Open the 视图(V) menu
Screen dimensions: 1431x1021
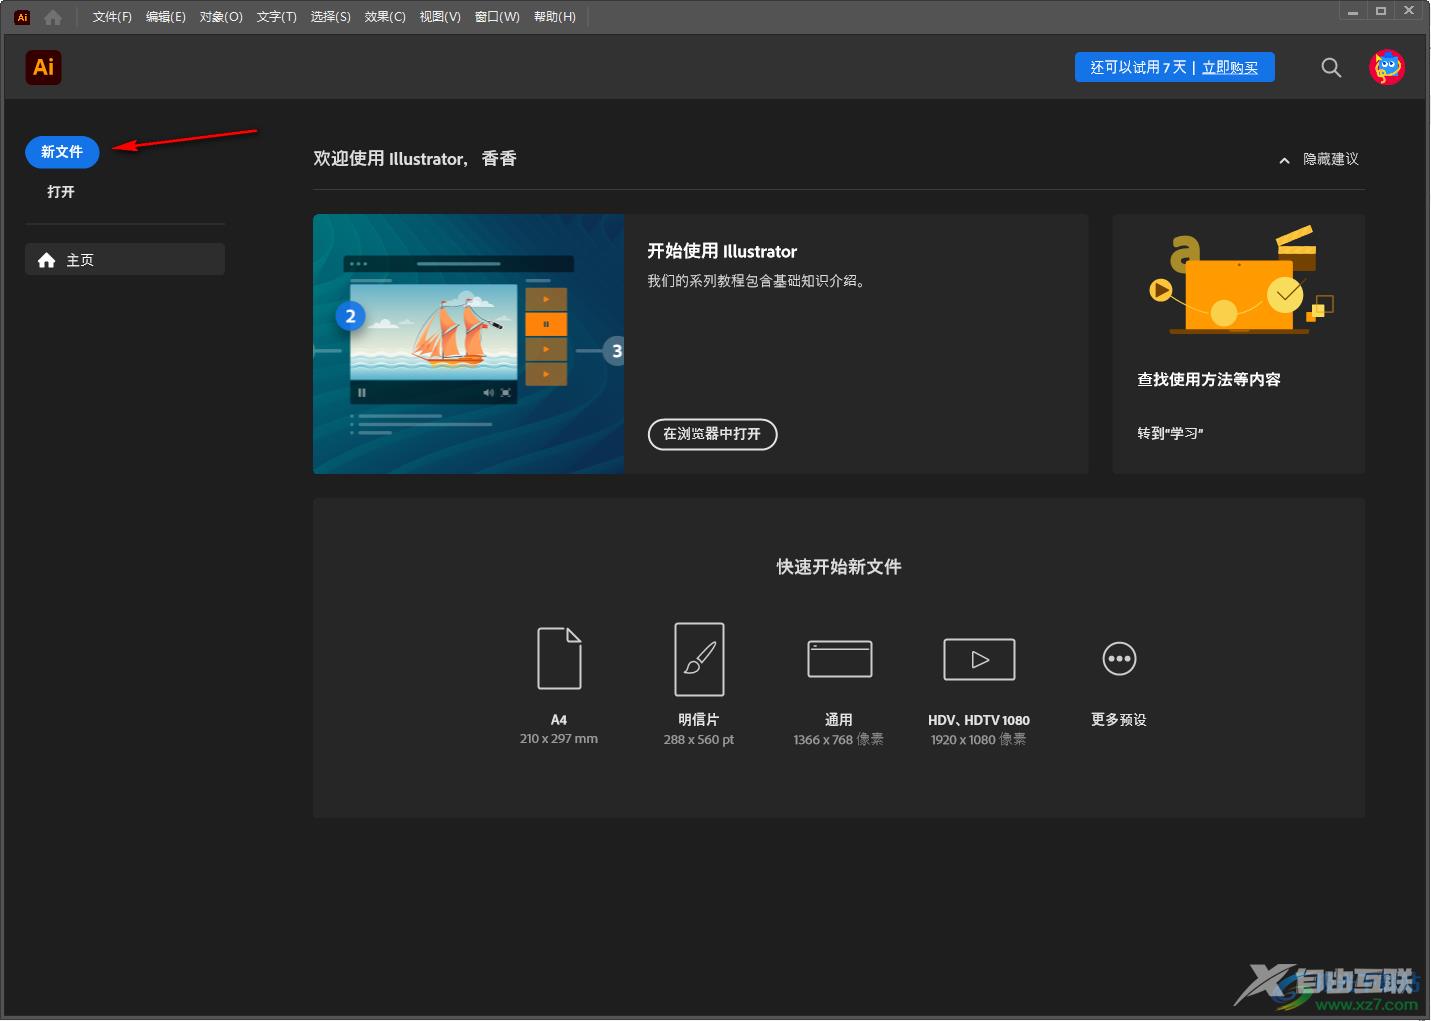pyautogui.click(x=440, y=17)
